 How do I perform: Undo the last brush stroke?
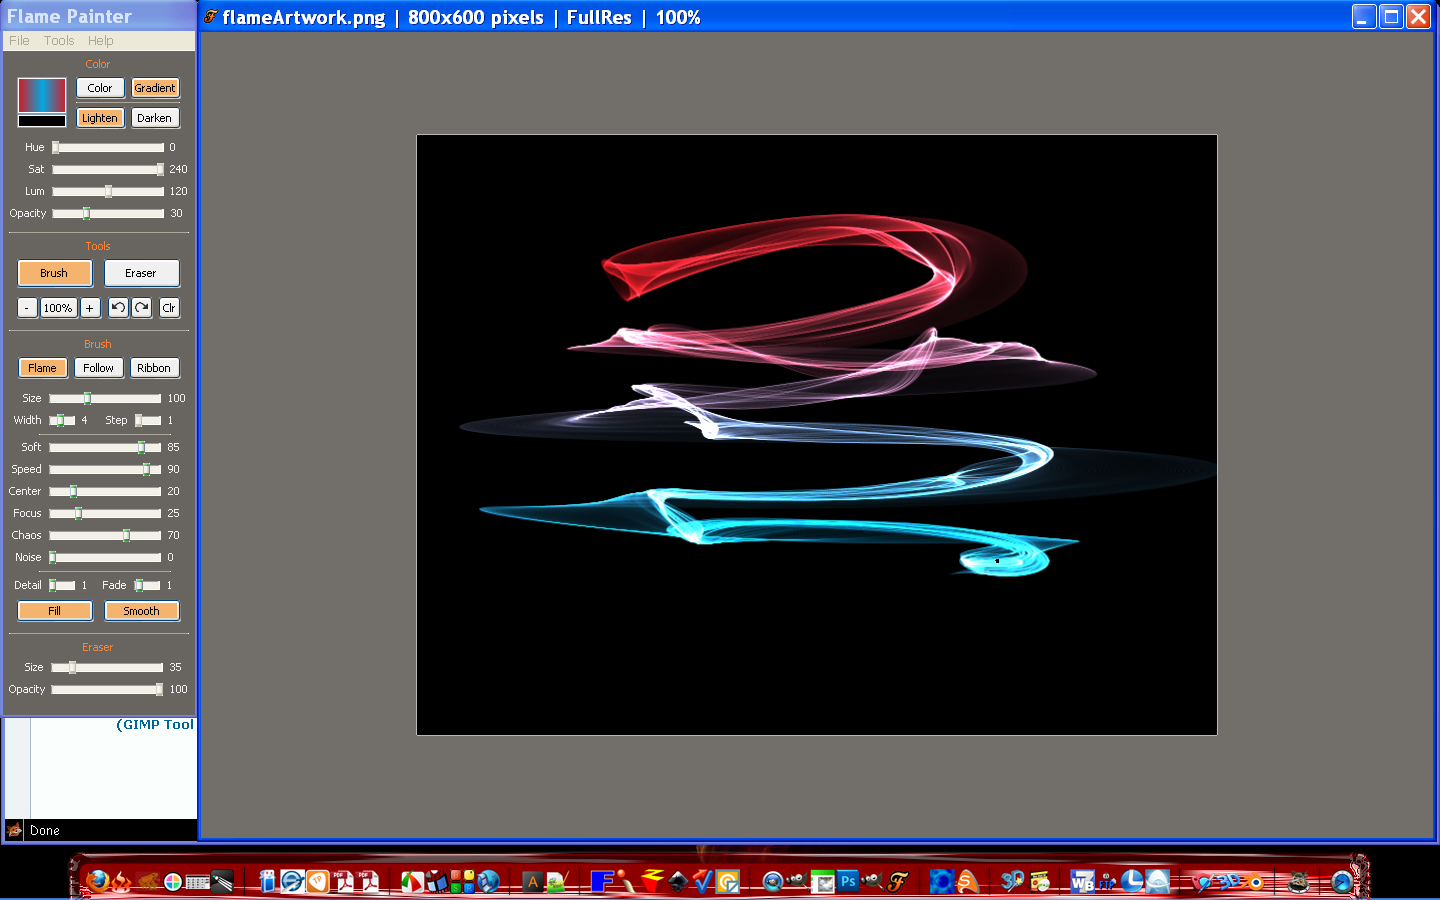tap(118, 307)
